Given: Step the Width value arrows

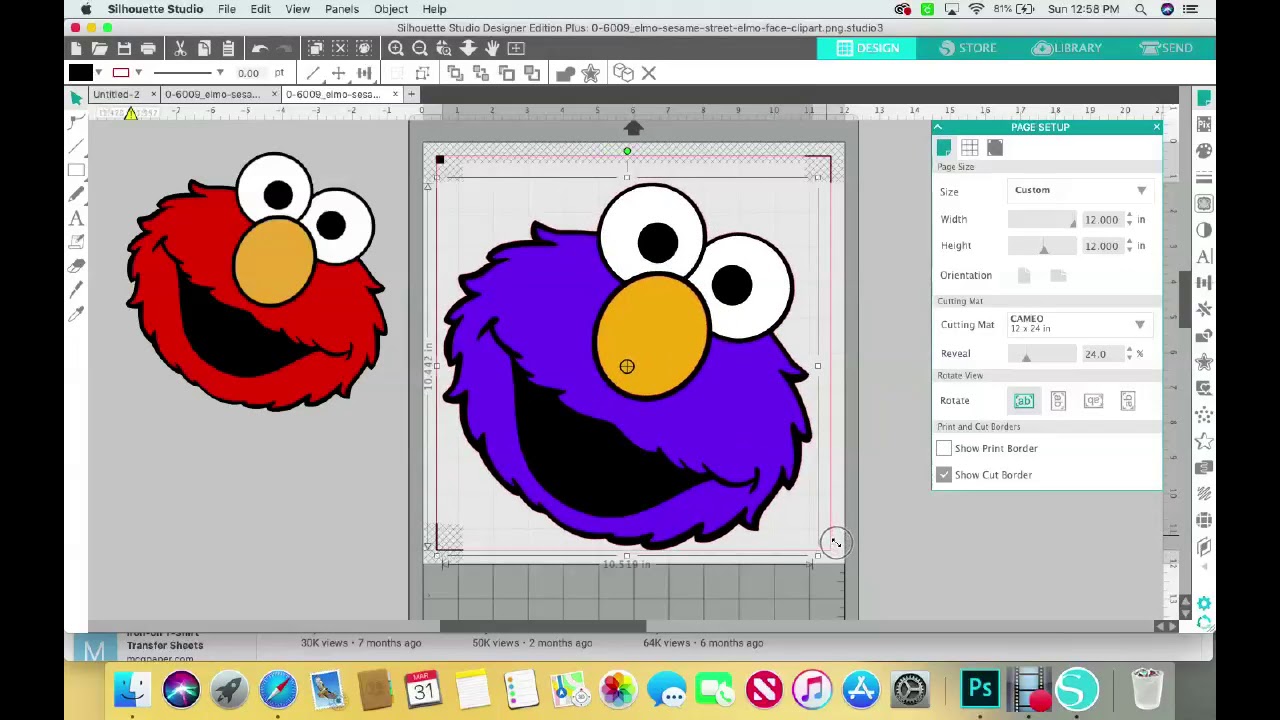Looking at the screenshot, I should coord(1129,219).
